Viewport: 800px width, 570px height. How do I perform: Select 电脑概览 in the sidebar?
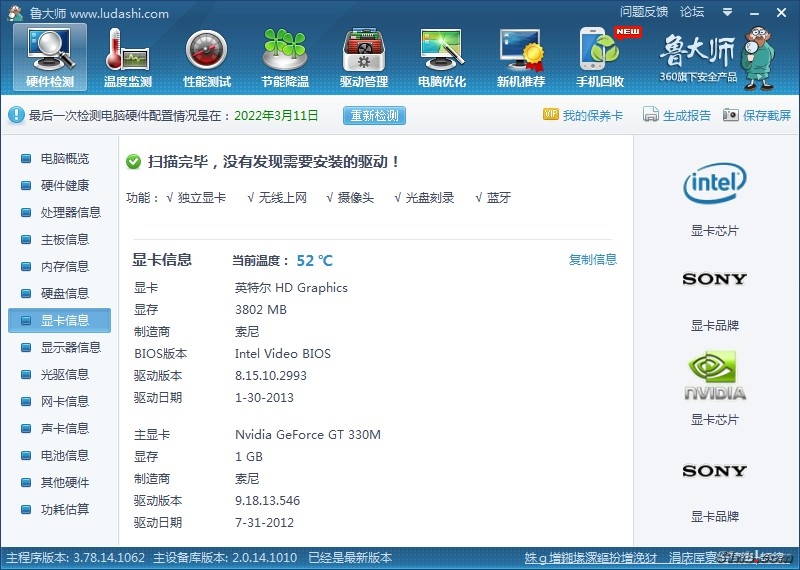64,159
